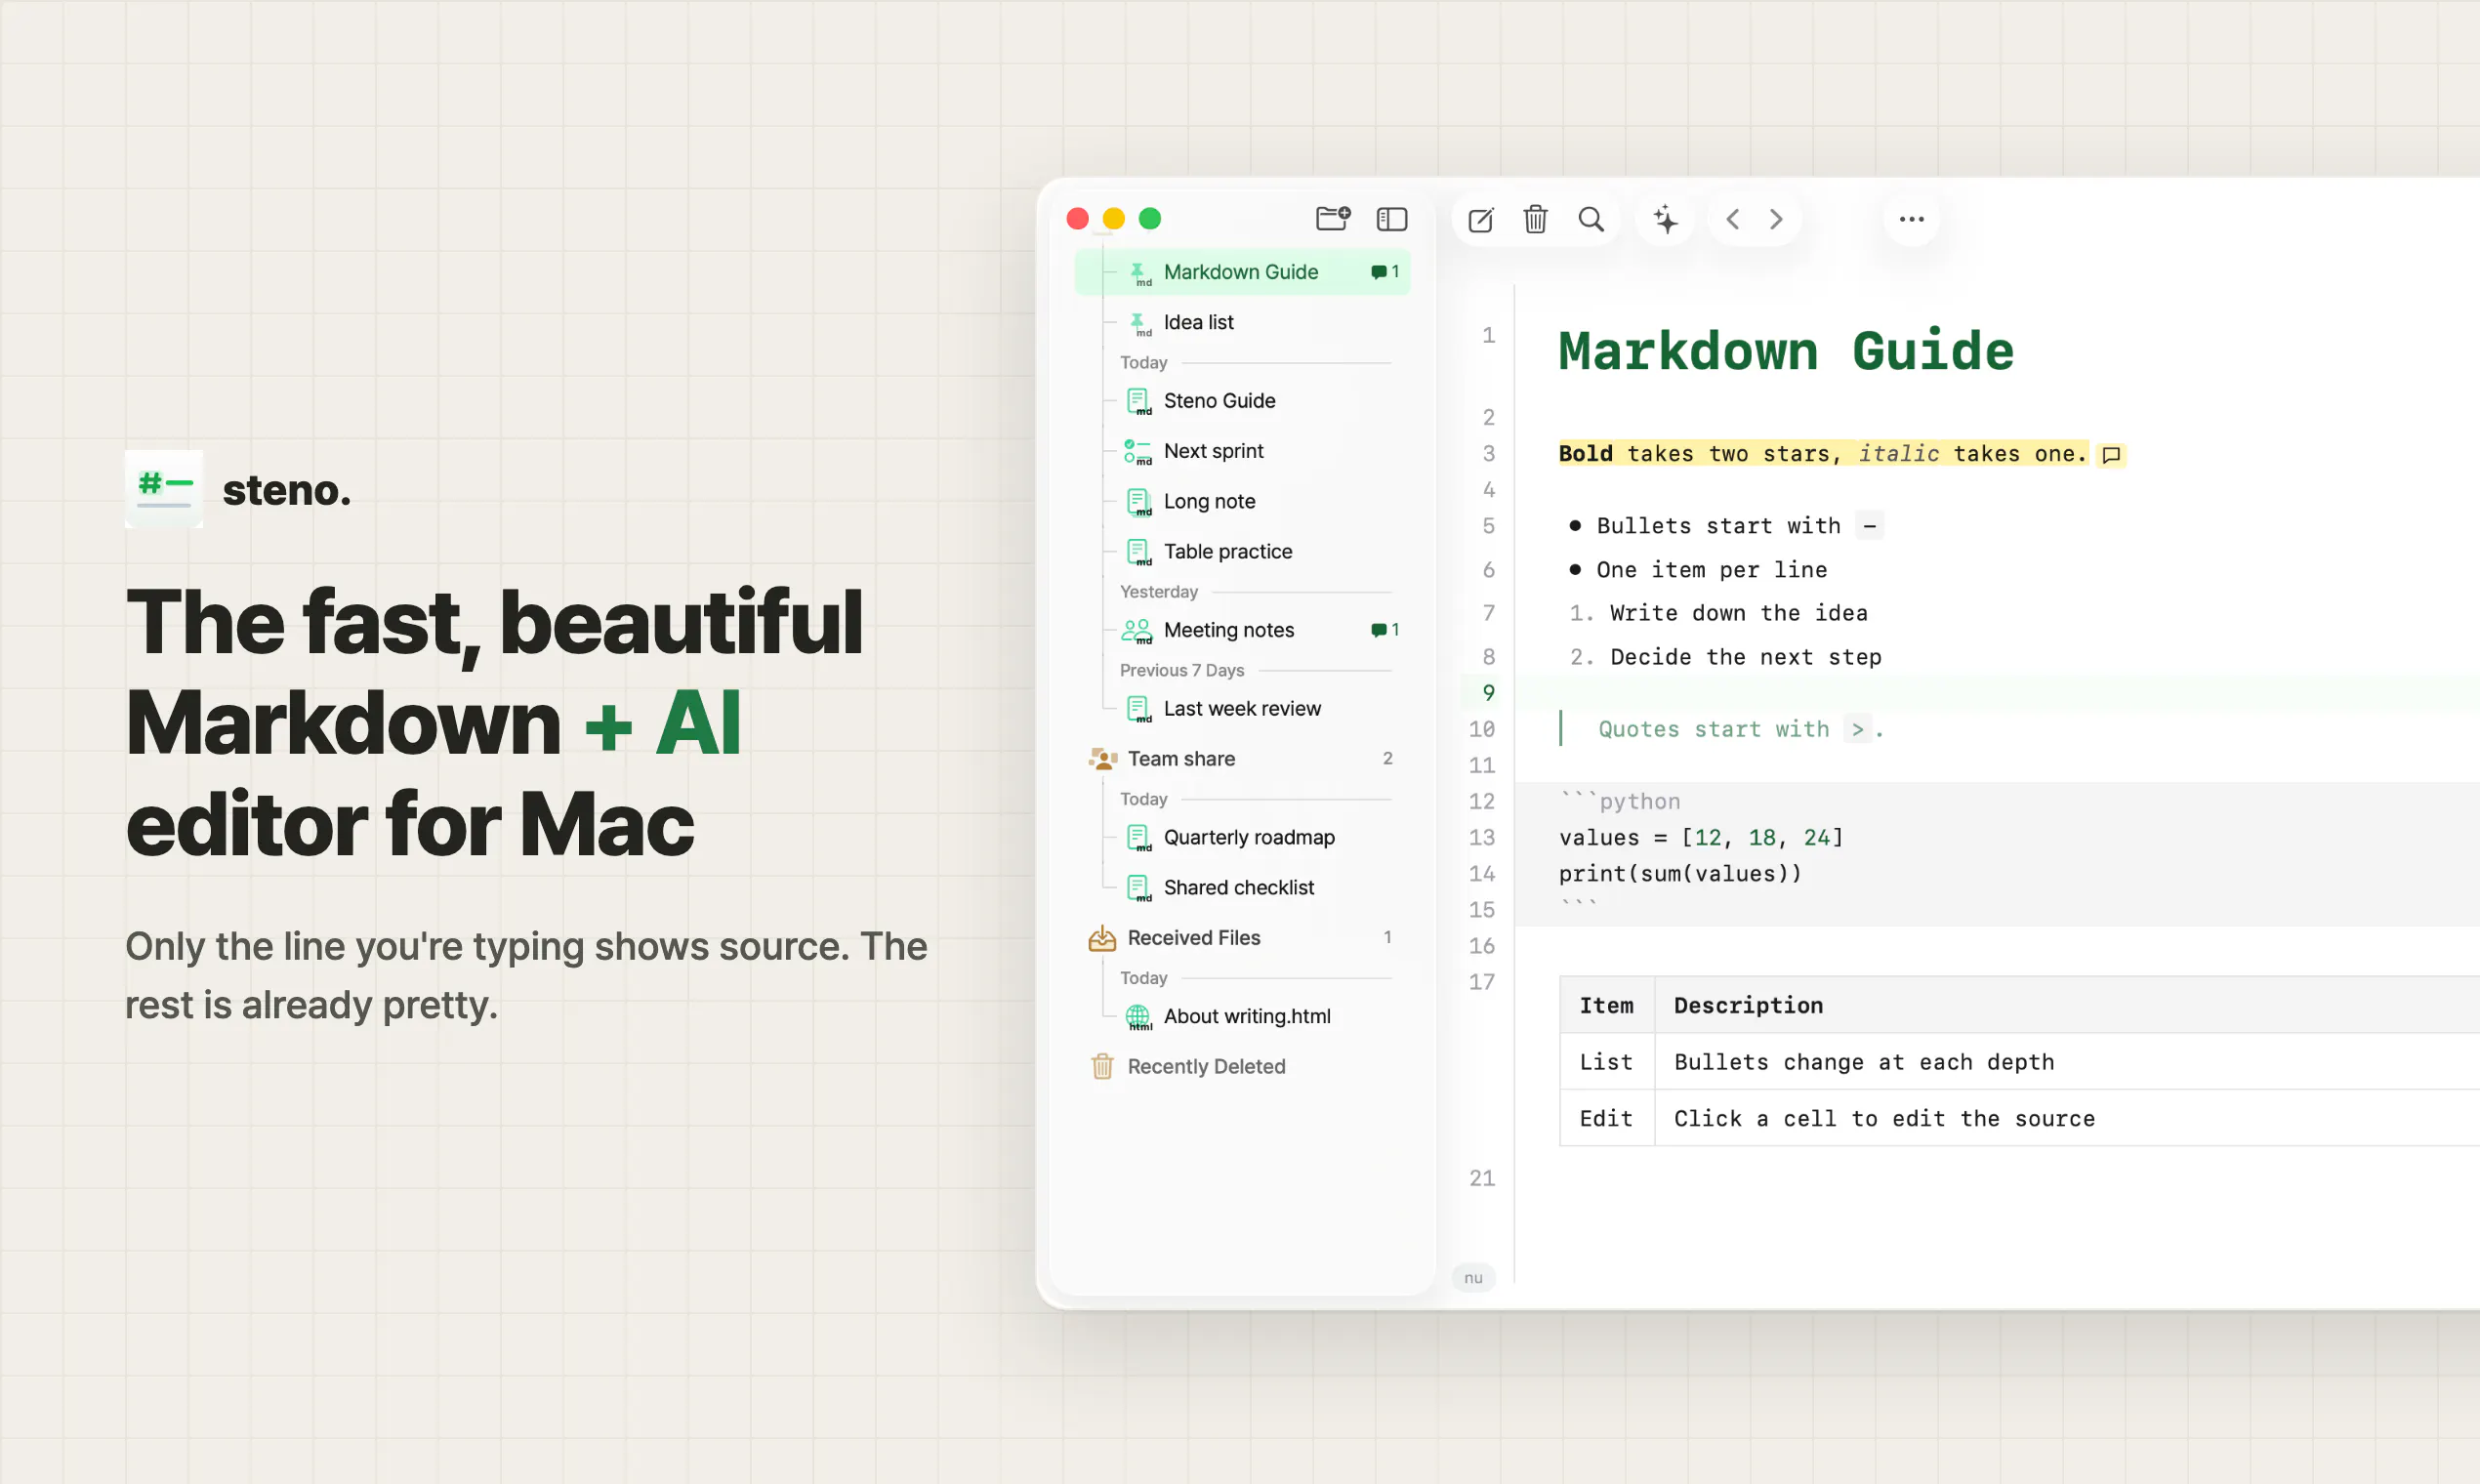Open the three-dot more menu
Image resolution: width=2480 pixels, height=1484 pixels.
(1912, 219)
